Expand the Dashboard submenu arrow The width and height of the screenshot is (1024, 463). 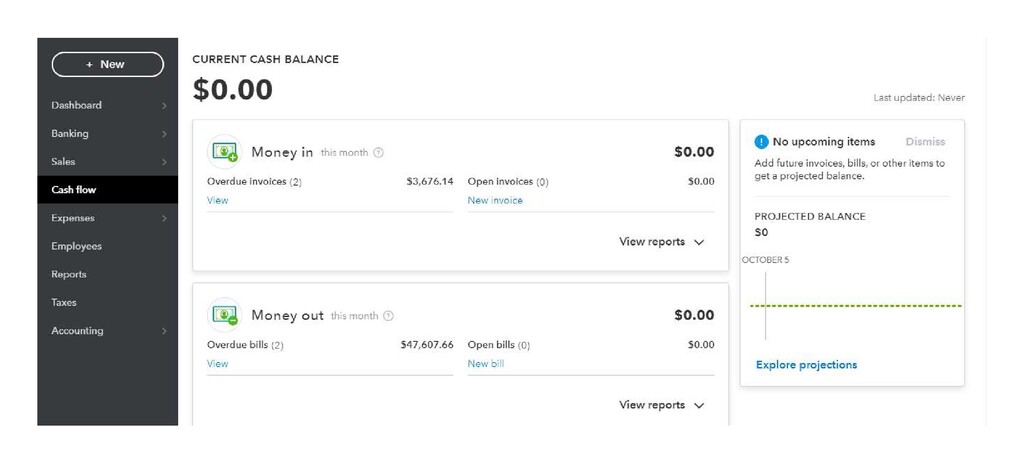(164, 105)
